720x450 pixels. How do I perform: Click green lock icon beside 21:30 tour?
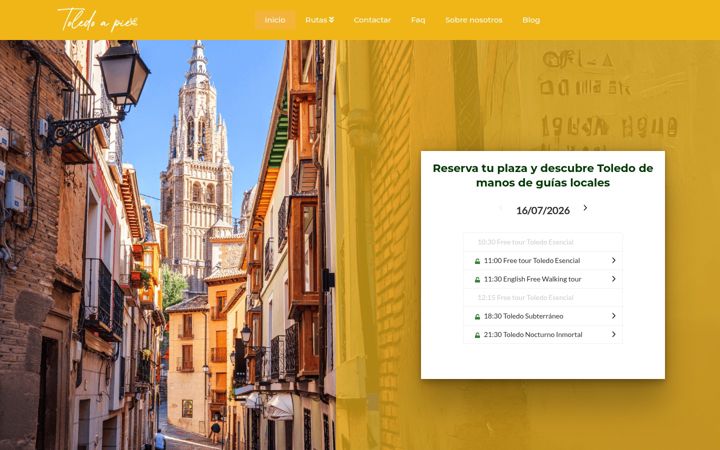(477, 335)
